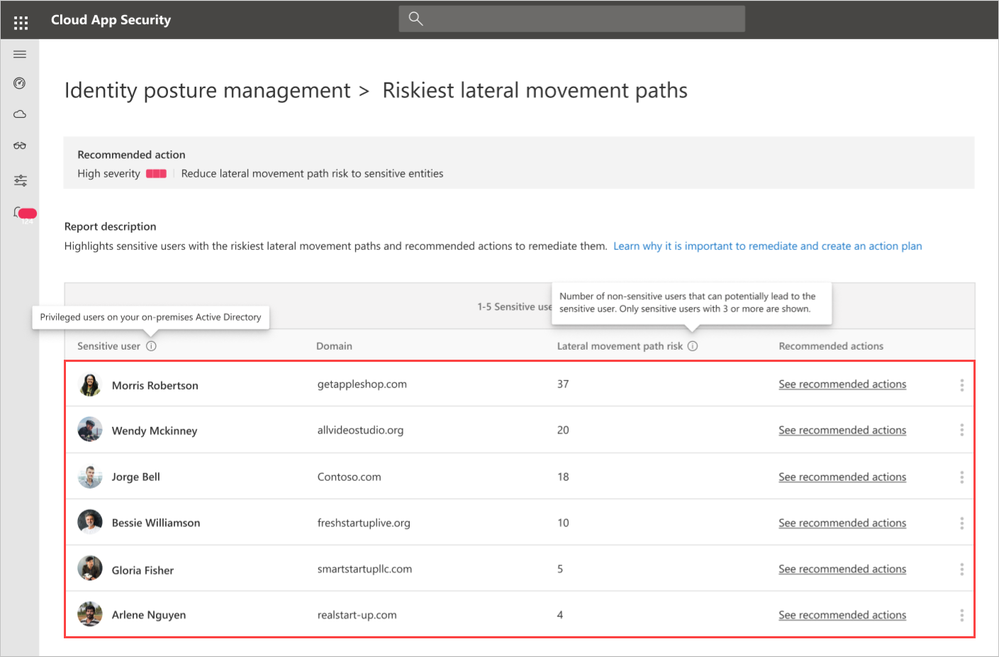This screenshot has height=657, width=999.
Task: Open more options for Wendy Mckinney row
Action: click(x=961, y=430)
